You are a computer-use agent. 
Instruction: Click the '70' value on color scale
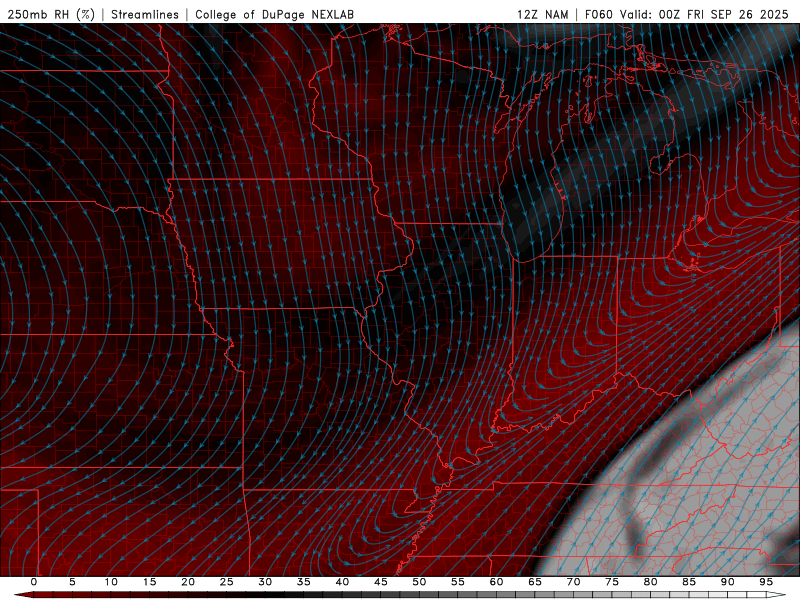click(x=573, y=582)
